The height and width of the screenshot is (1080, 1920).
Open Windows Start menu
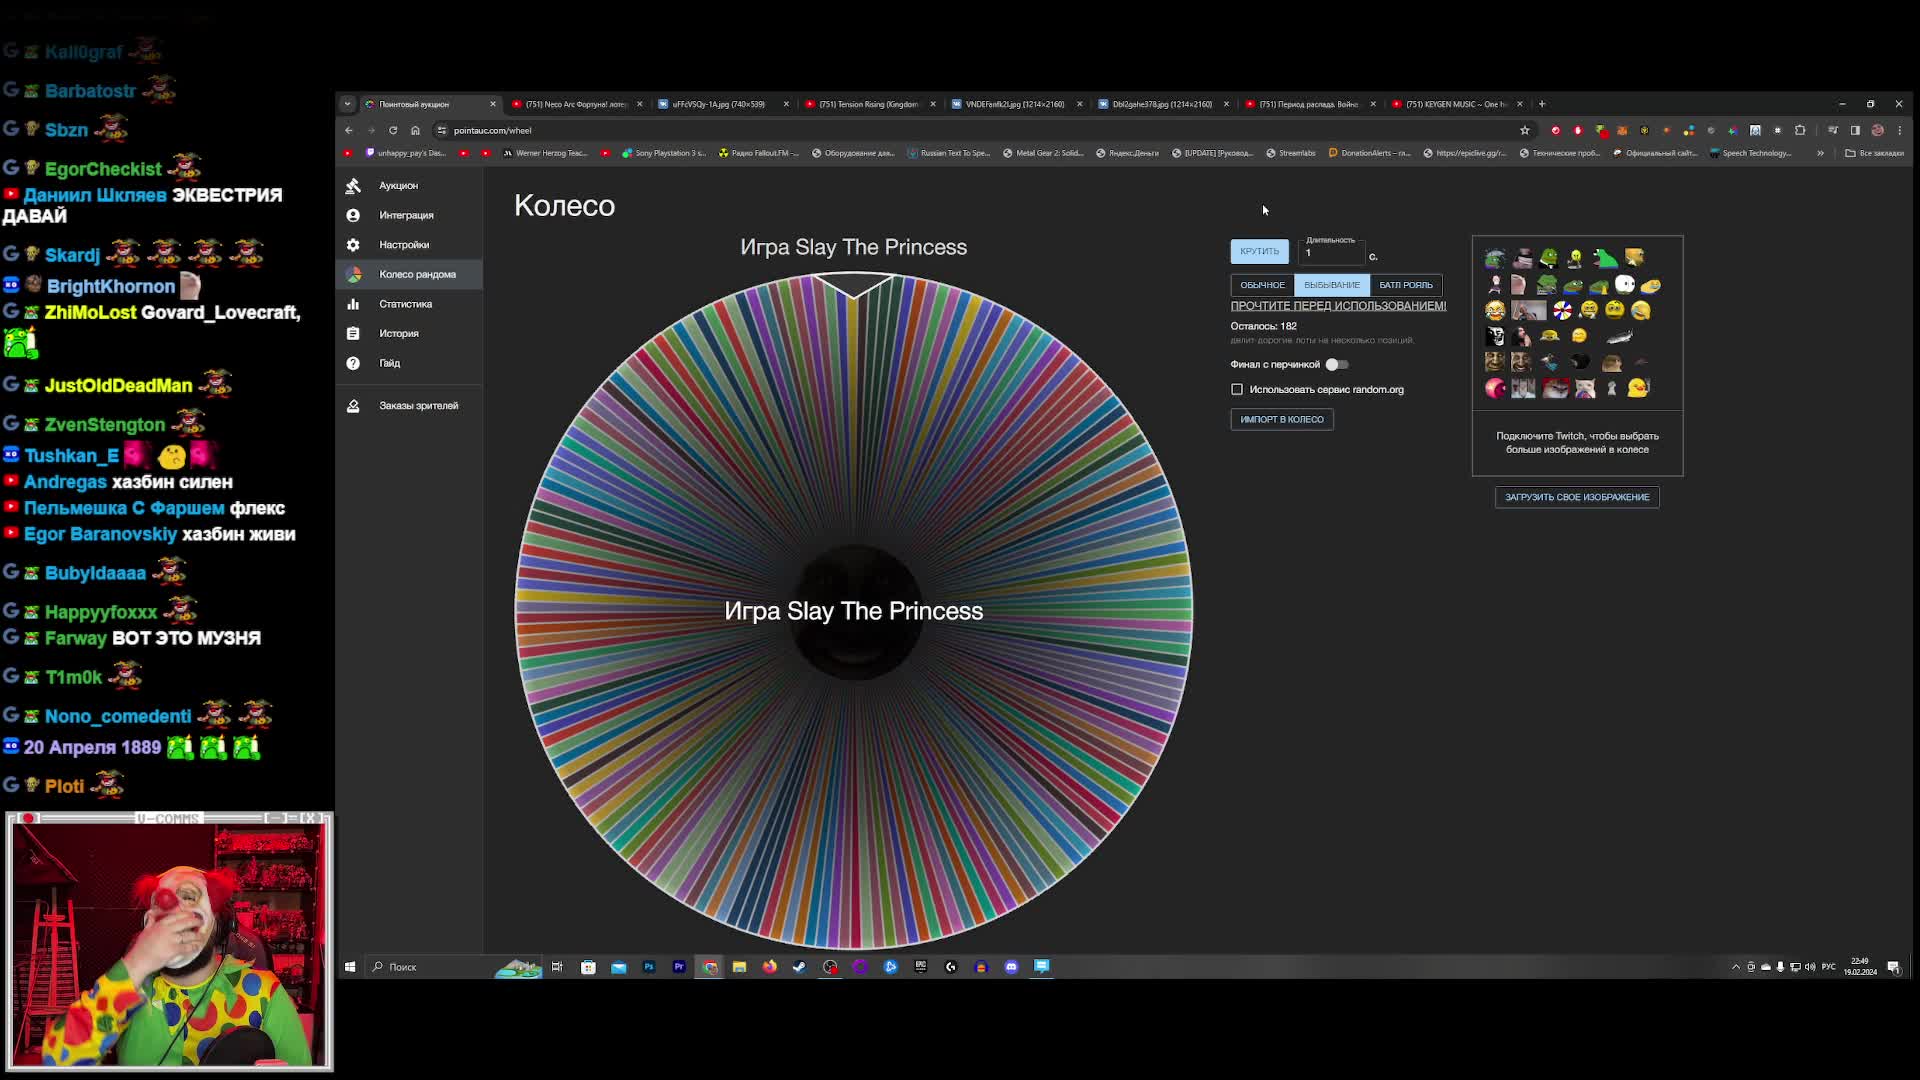(350, 967)
